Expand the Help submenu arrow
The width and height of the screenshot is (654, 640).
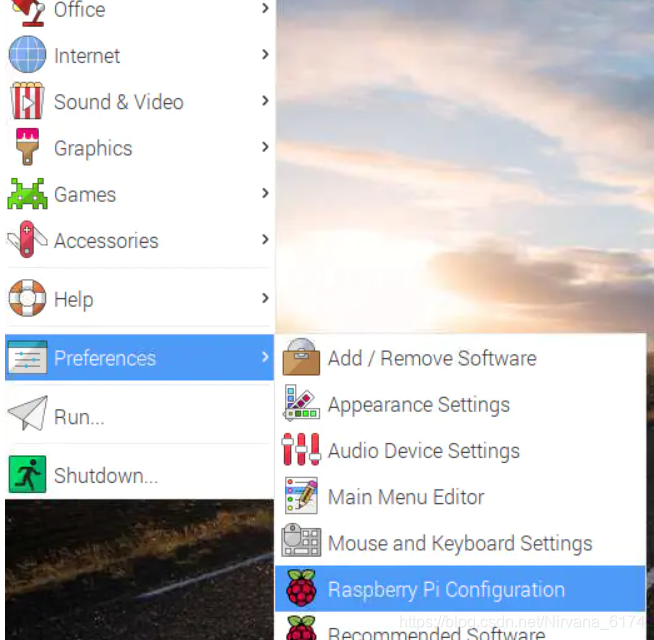point(265,298)
